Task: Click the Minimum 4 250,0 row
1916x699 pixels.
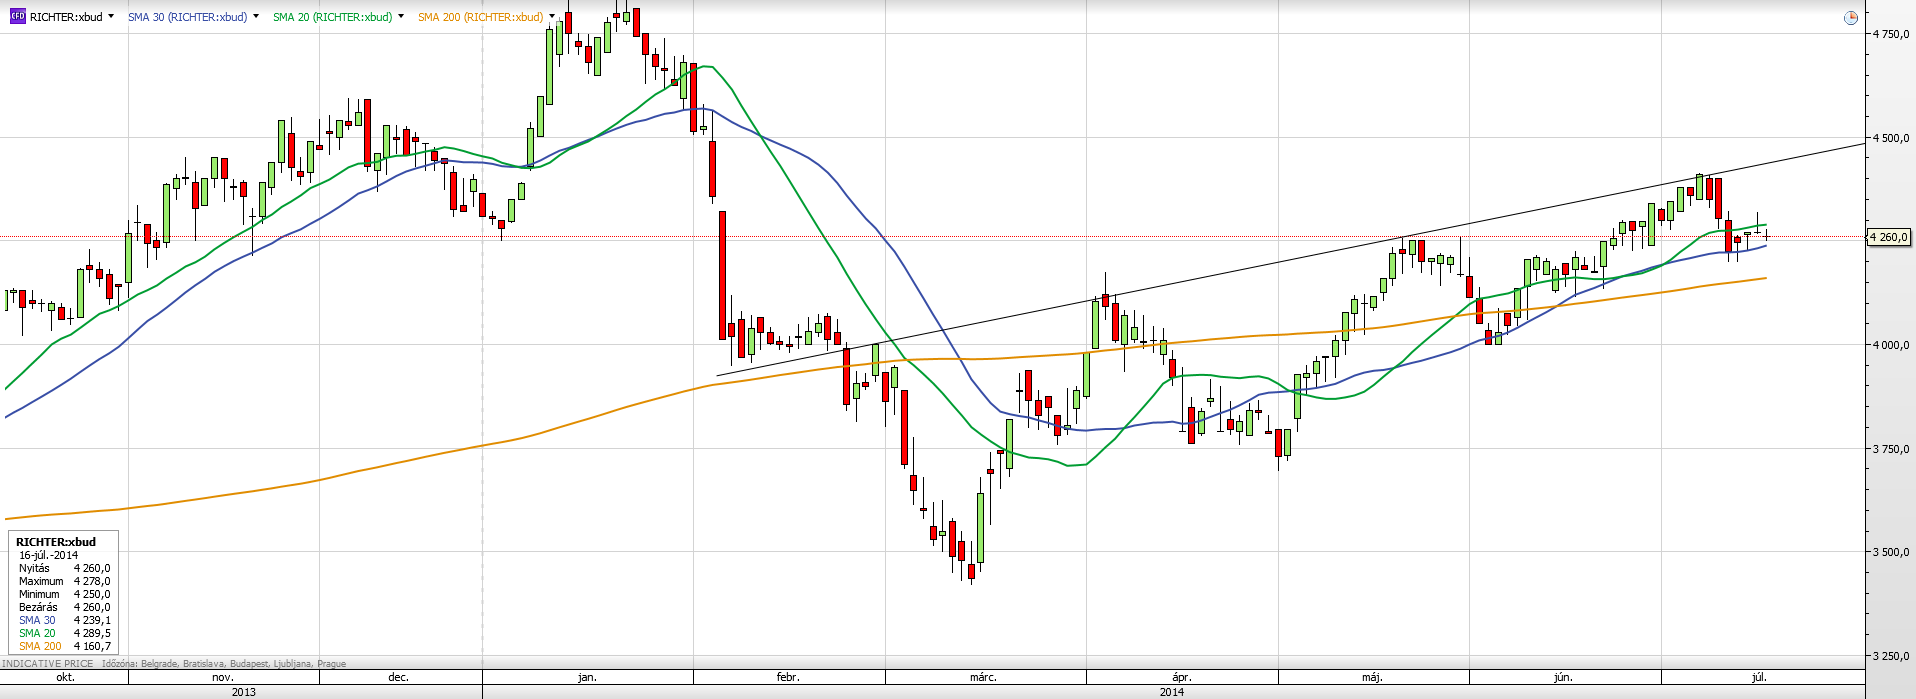Action: (x=65, y=594)
